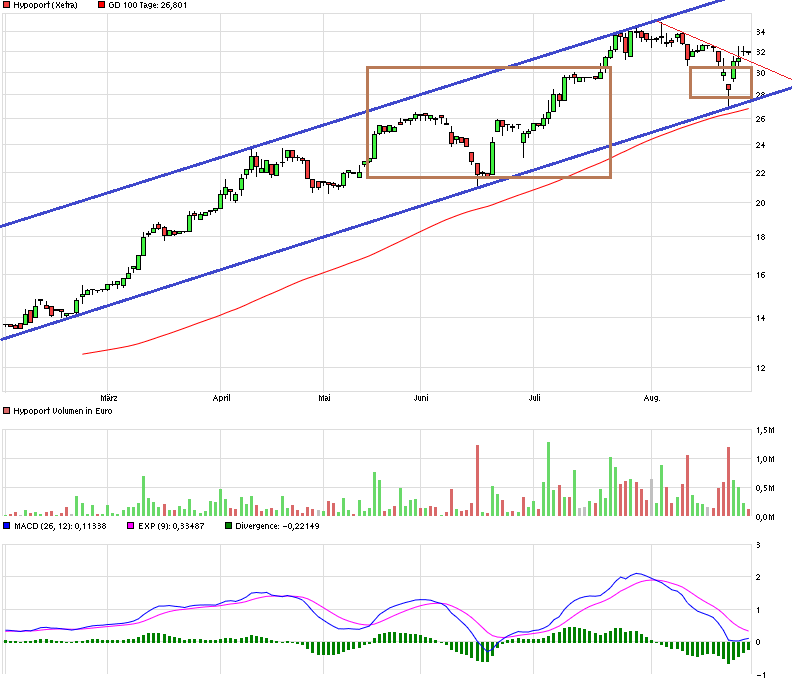Select the EXP (9): 0,33487 label
Image resolution: width=792 pixels, height=684 pixels.
coord(171,526)
